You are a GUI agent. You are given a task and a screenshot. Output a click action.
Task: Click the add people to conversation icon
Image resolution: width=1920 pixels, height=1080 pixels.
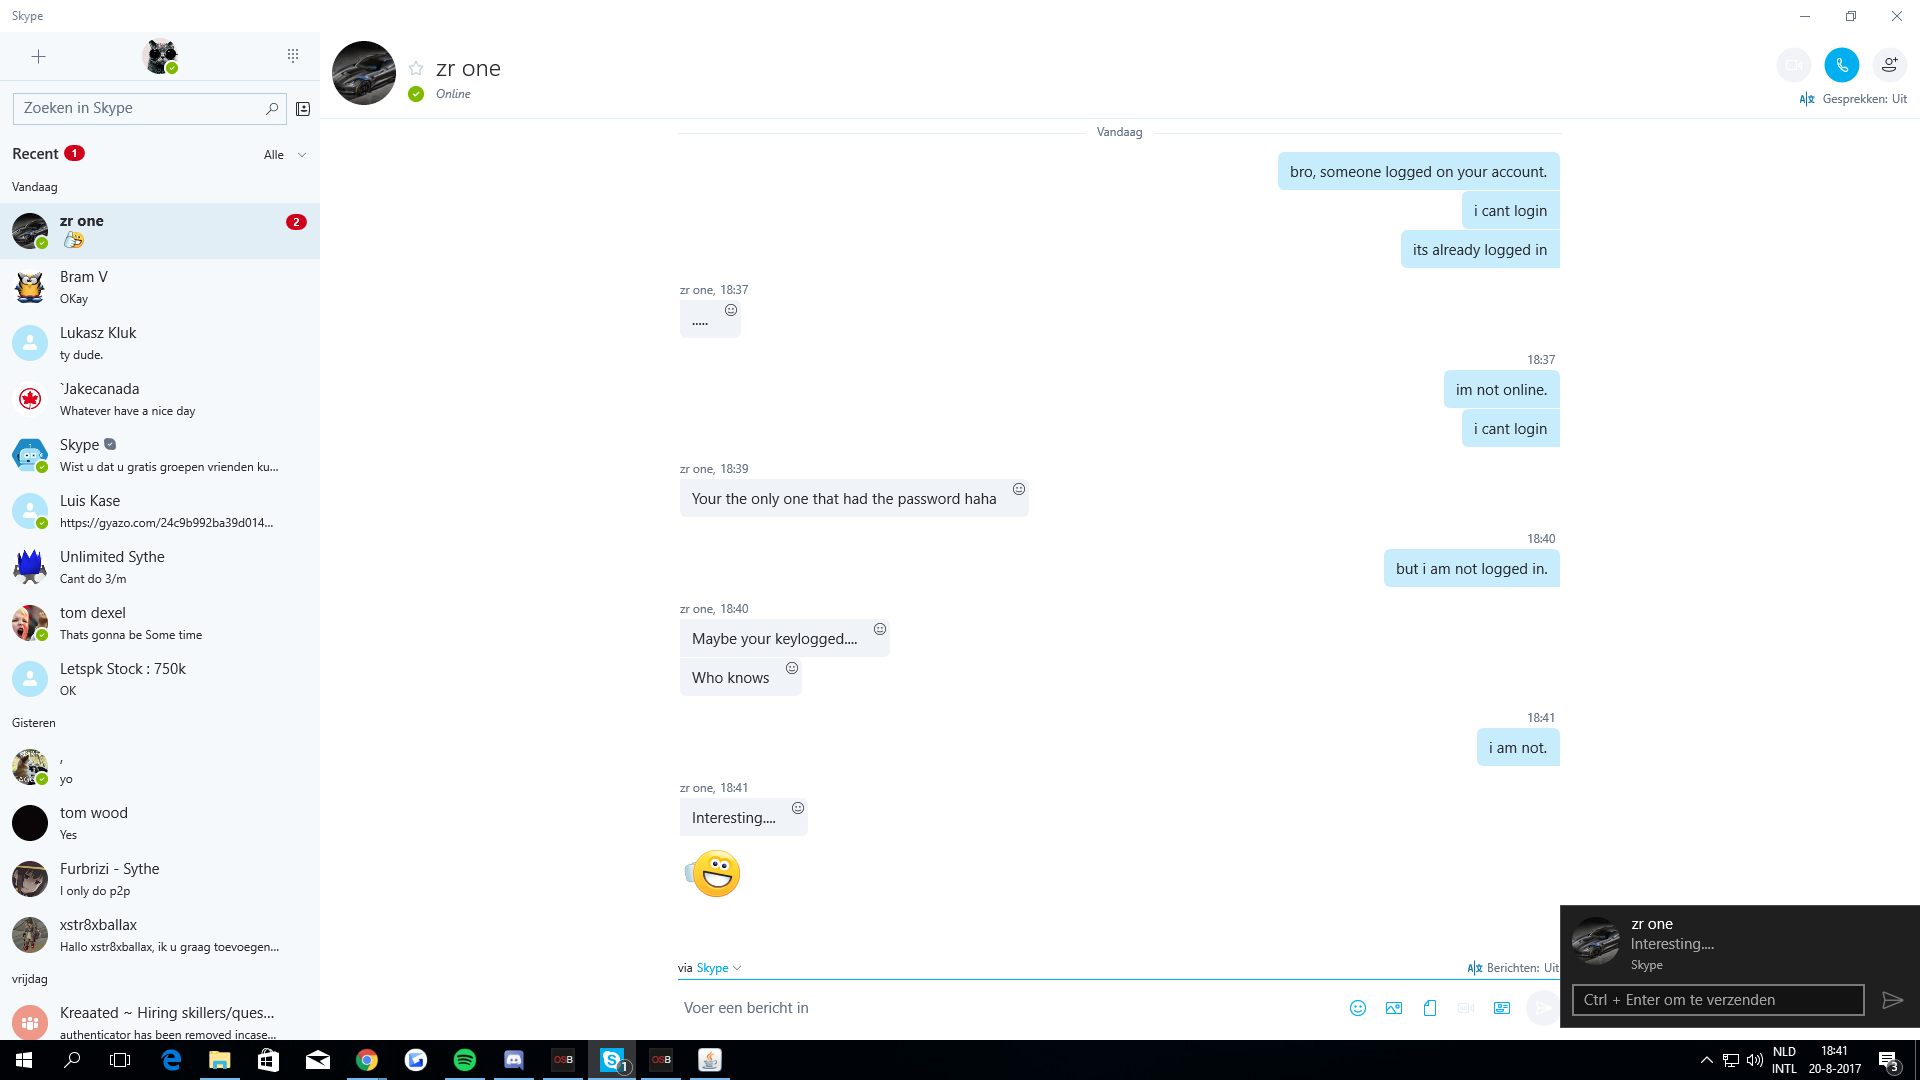(x=1889, y=65)
